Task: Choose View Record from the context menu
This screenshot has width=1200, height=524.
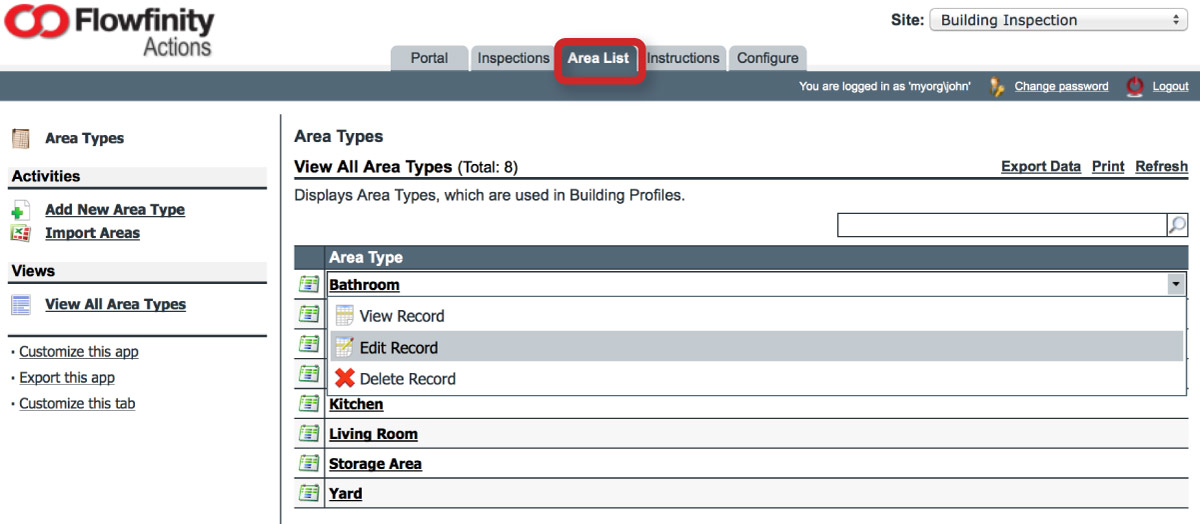Action: [x=757, y=316]
